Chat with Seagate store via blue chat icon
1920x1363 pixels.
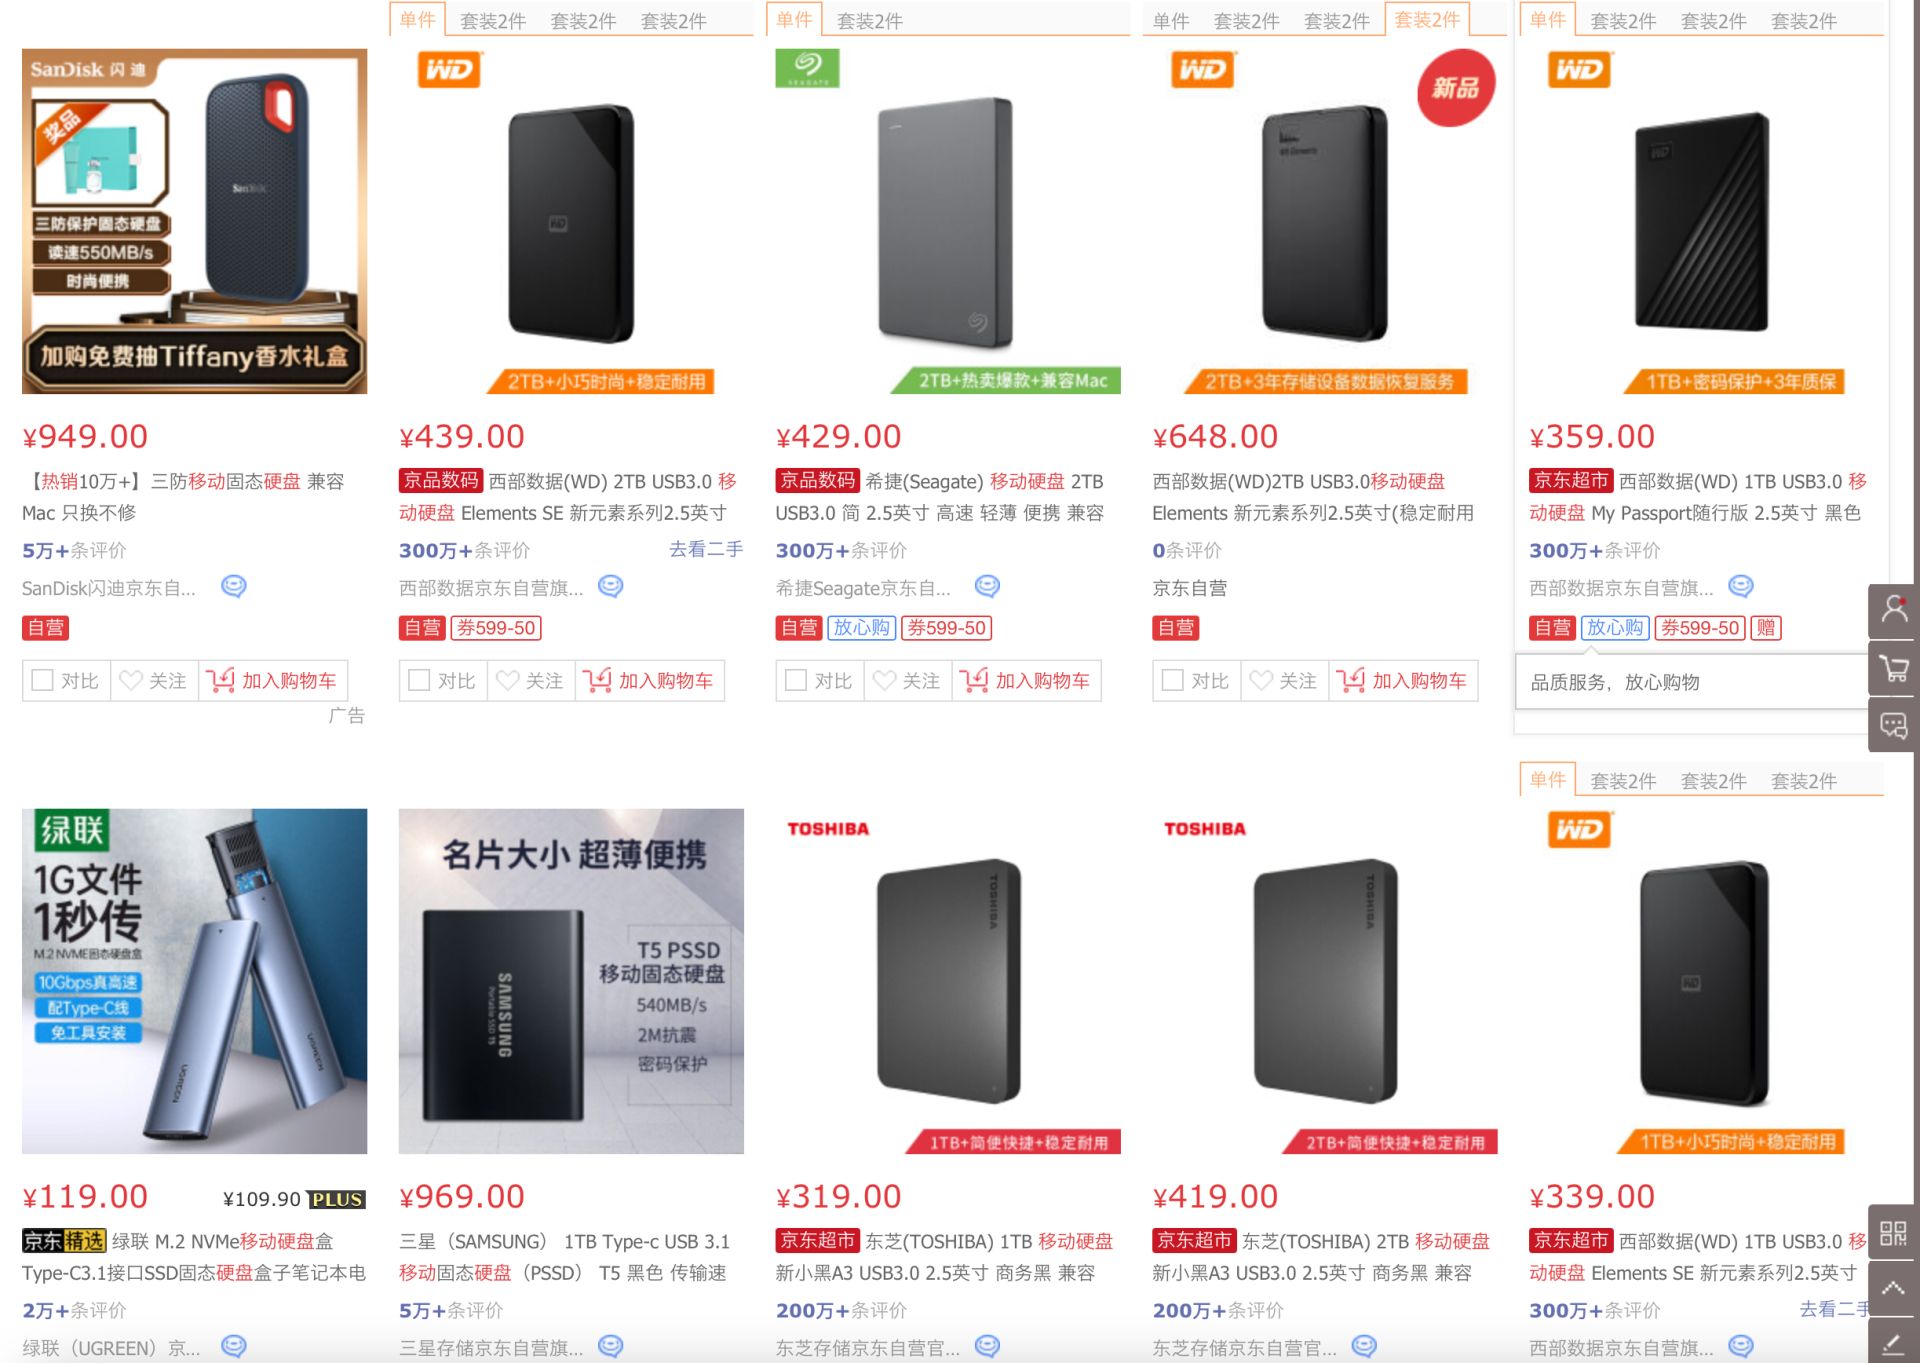tap(987, 586)
